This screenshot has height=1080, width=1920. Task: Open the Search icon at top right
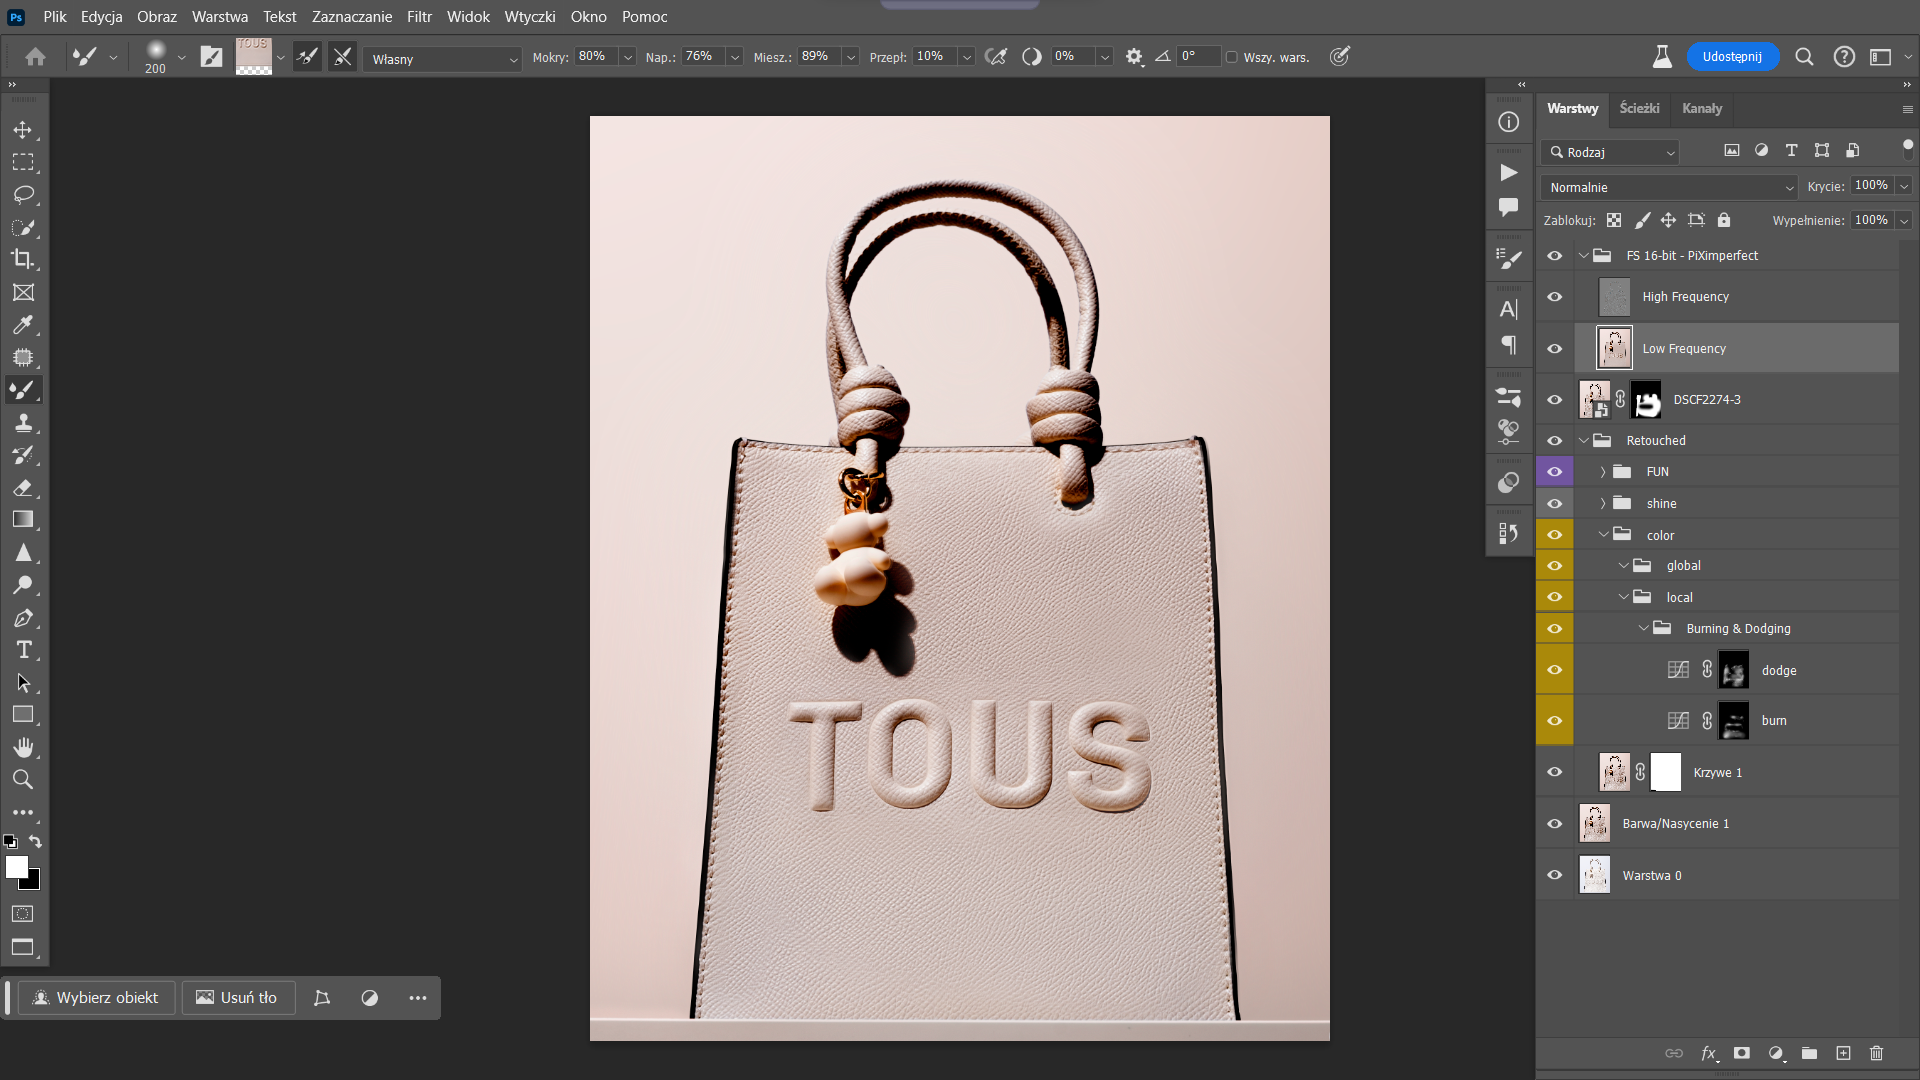pyautogui.click(x=1804, y=57)
